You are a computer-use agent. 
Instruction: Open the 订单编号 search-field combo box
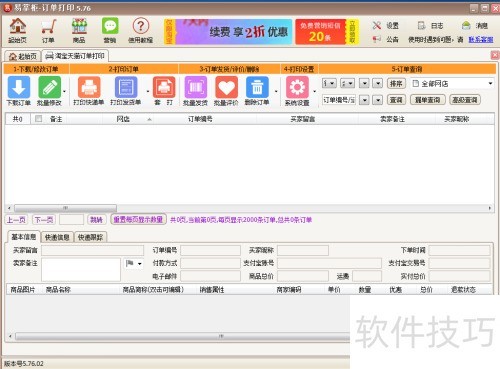(x=339, y=99)
